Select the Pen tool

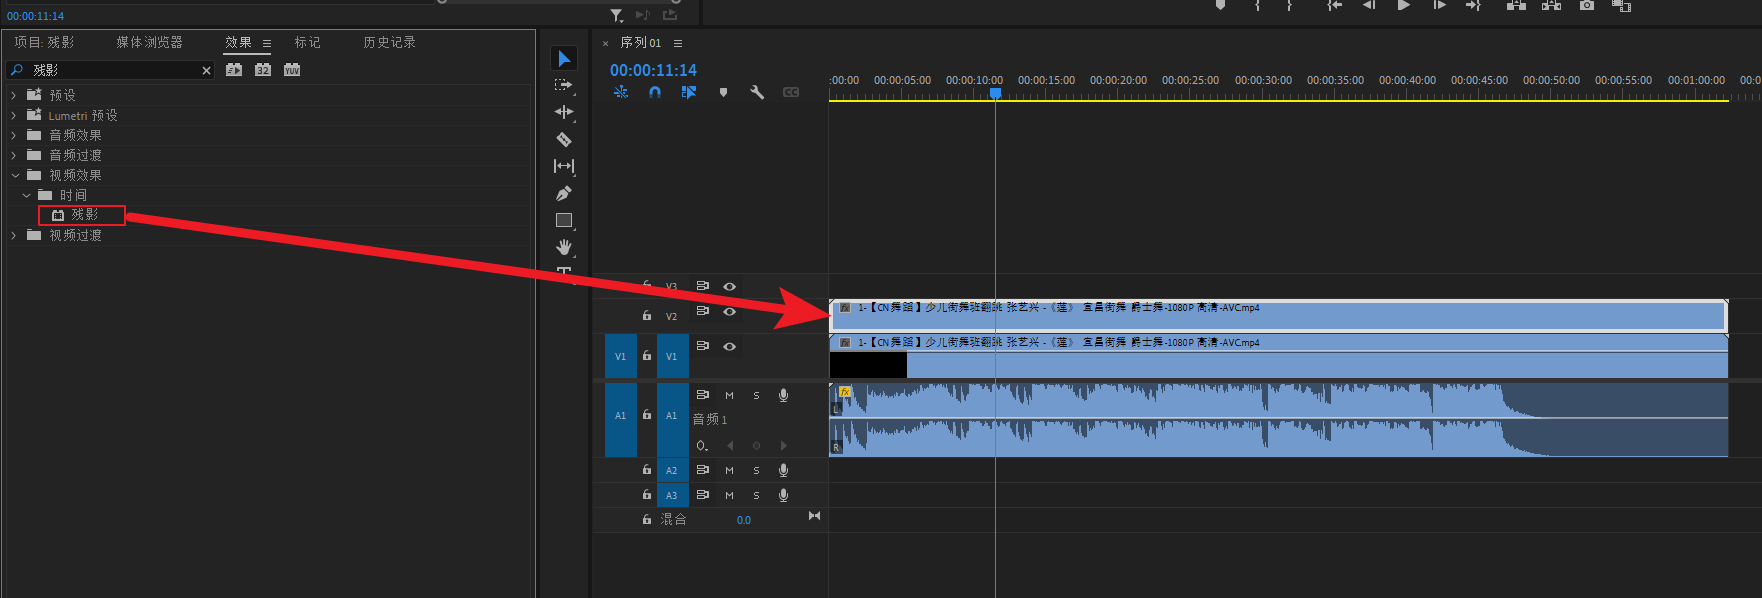[564, 193]
